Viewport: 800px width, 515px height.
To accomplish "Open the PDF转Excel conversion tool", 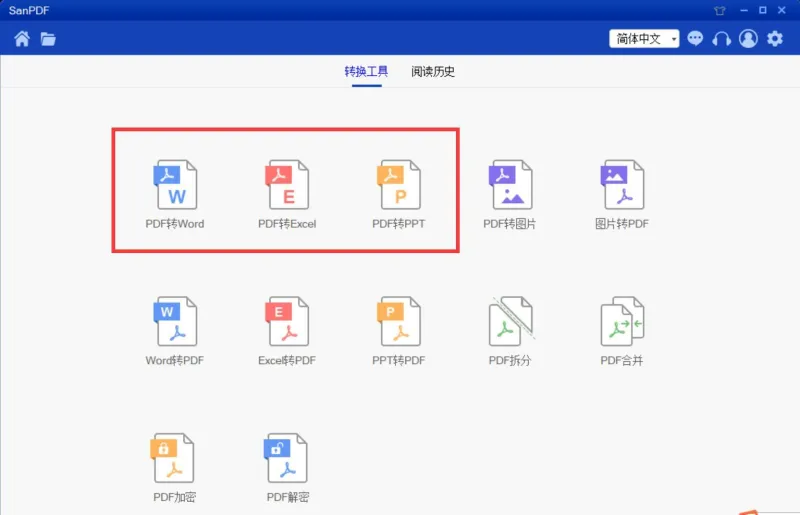I will [x=287, y=185].
